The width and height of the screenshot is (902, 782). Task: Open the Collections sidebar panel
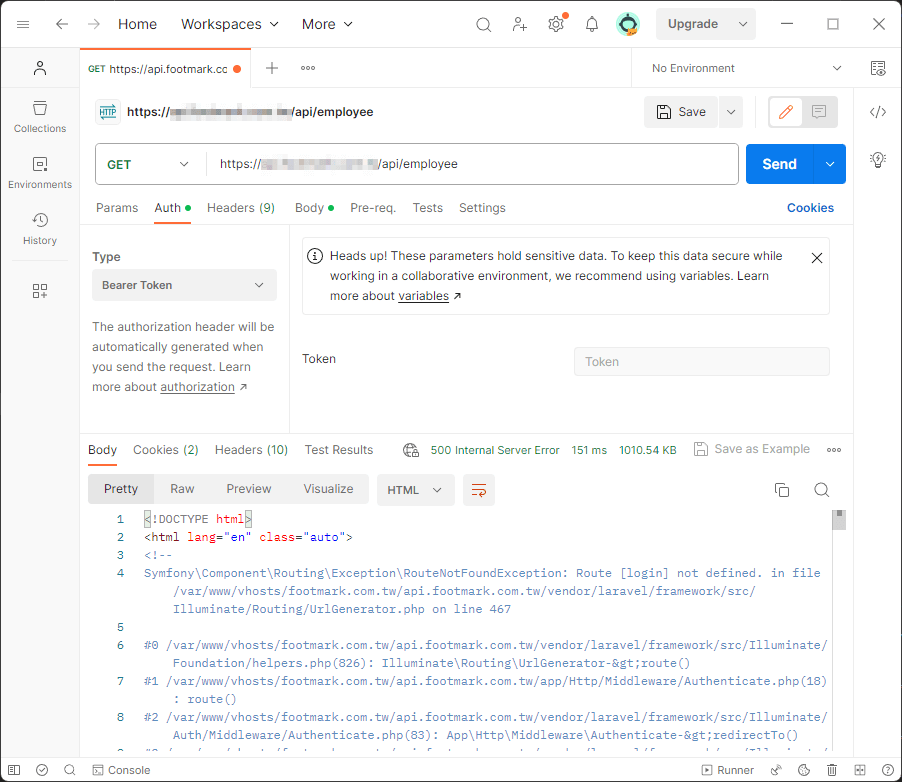[40, 116]
